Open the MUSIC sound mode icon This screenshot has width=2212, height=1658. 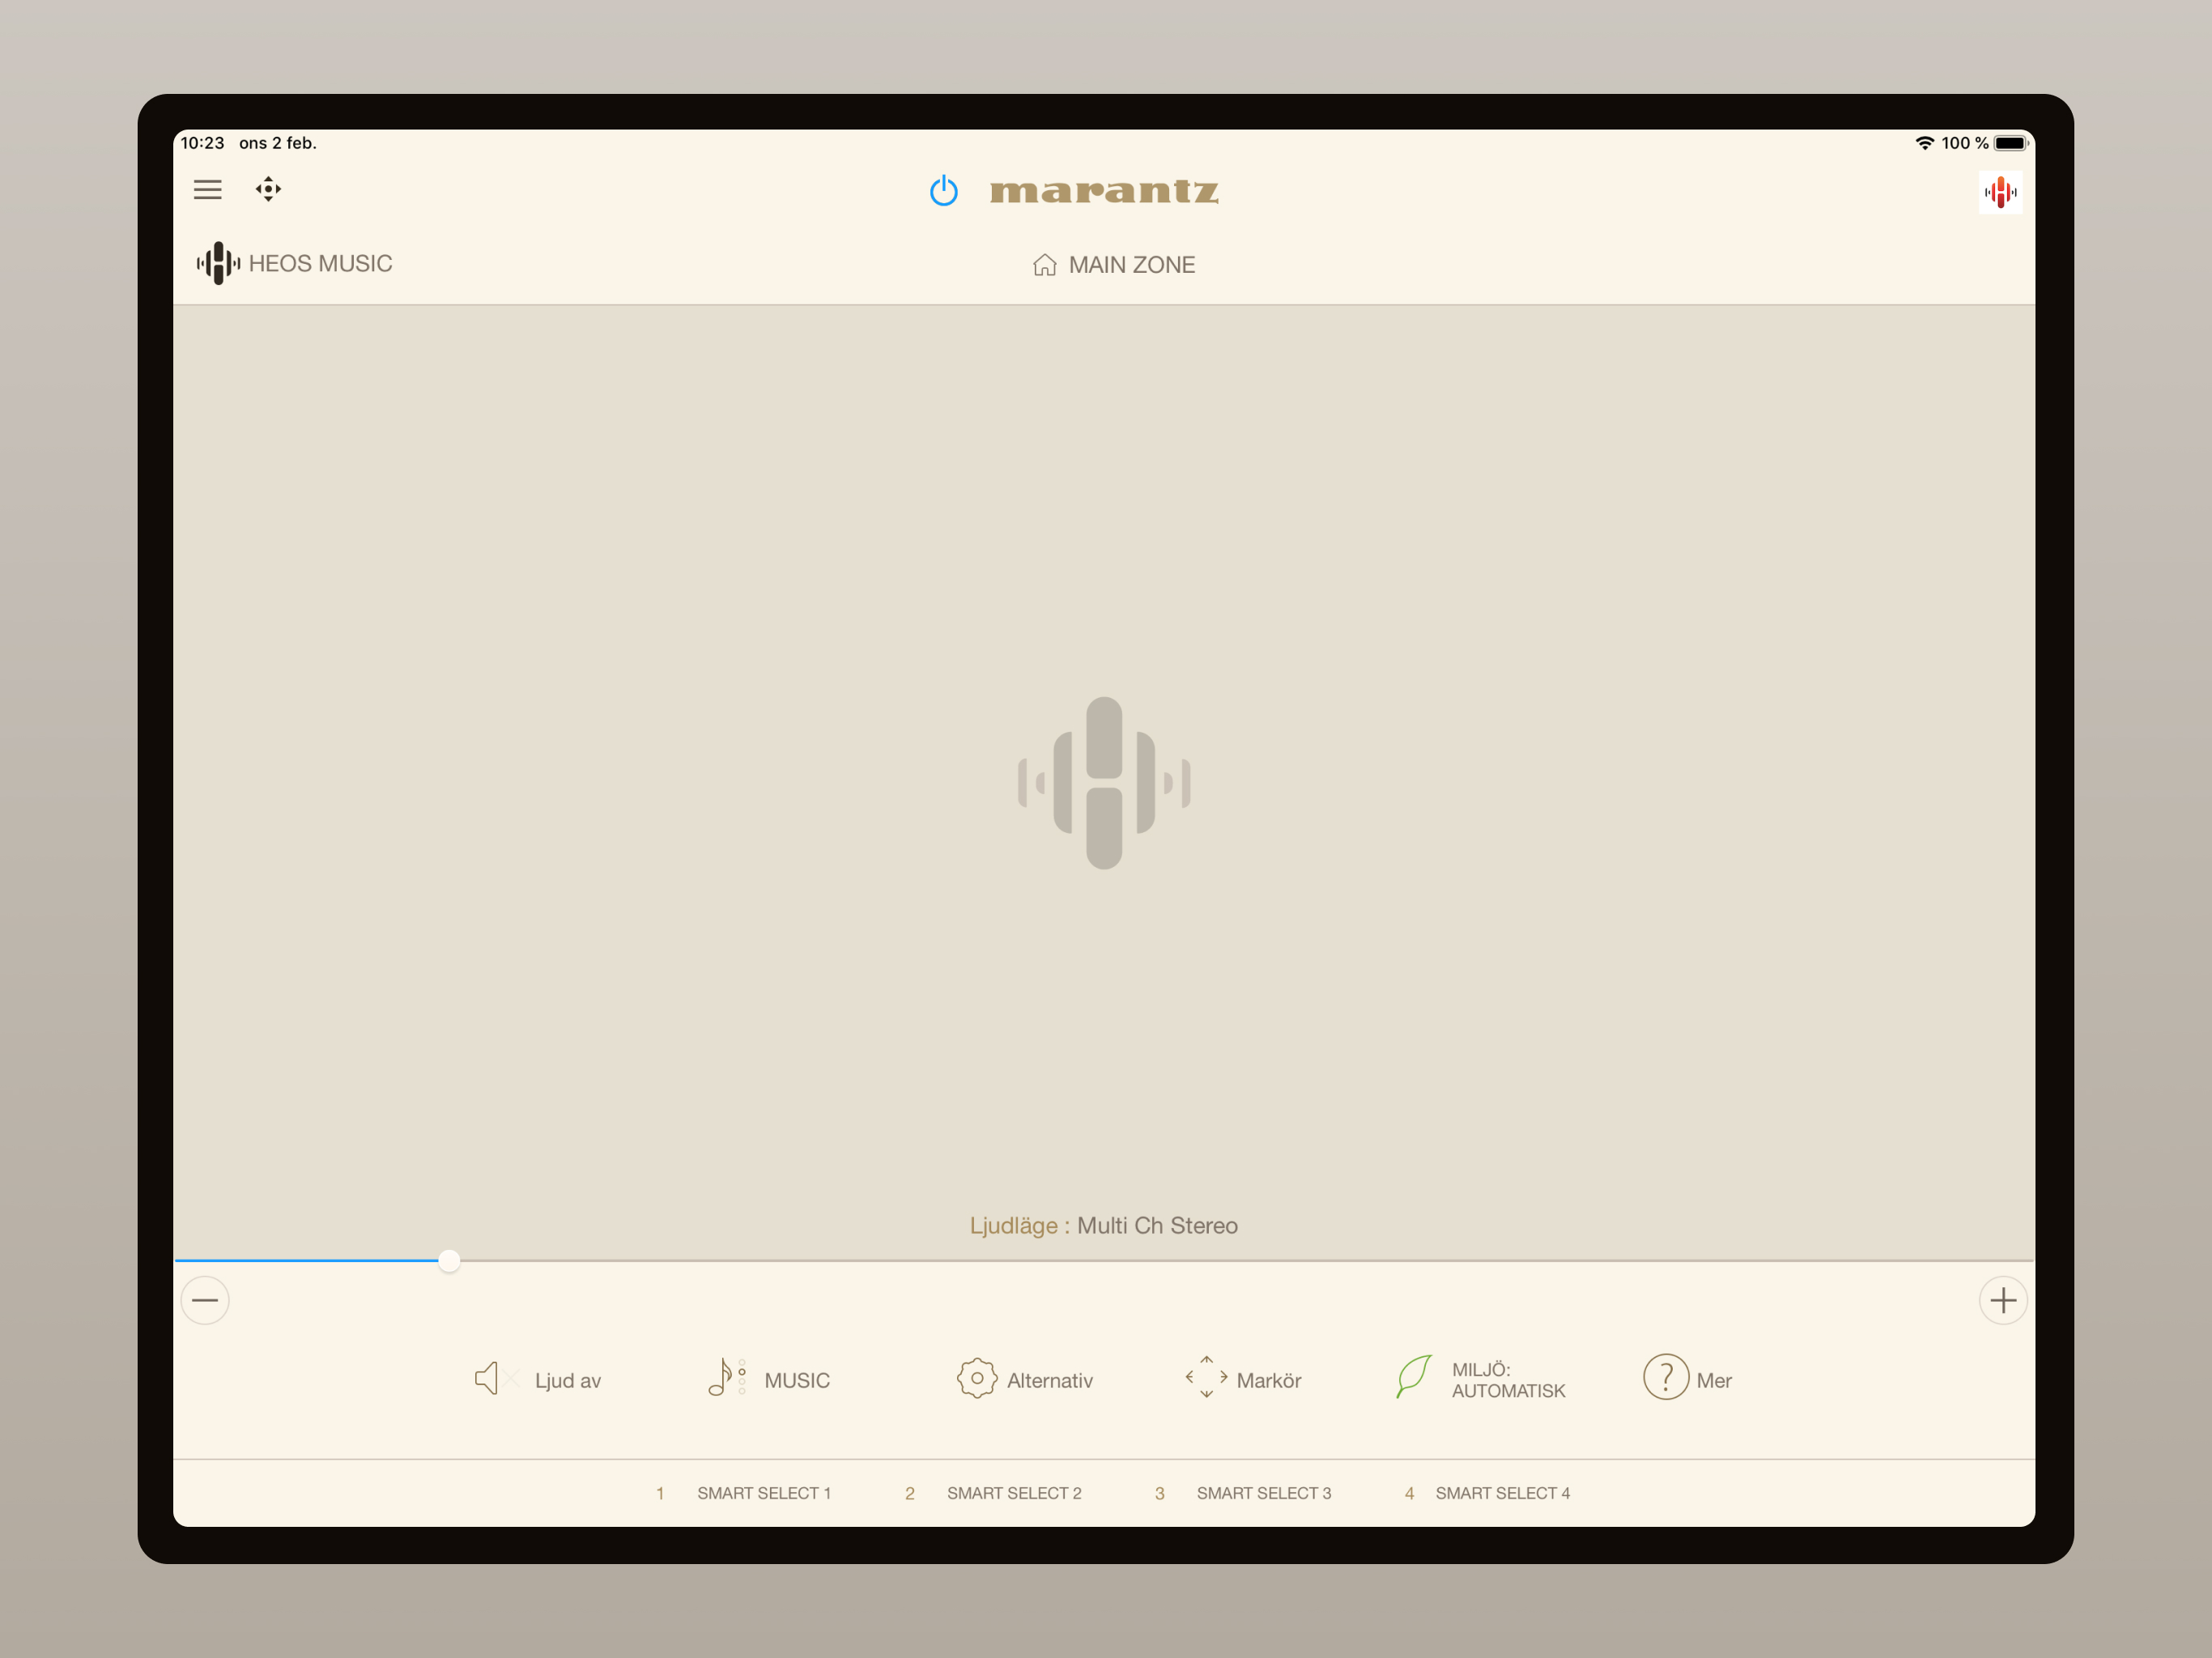click(x=768, y=1380)
